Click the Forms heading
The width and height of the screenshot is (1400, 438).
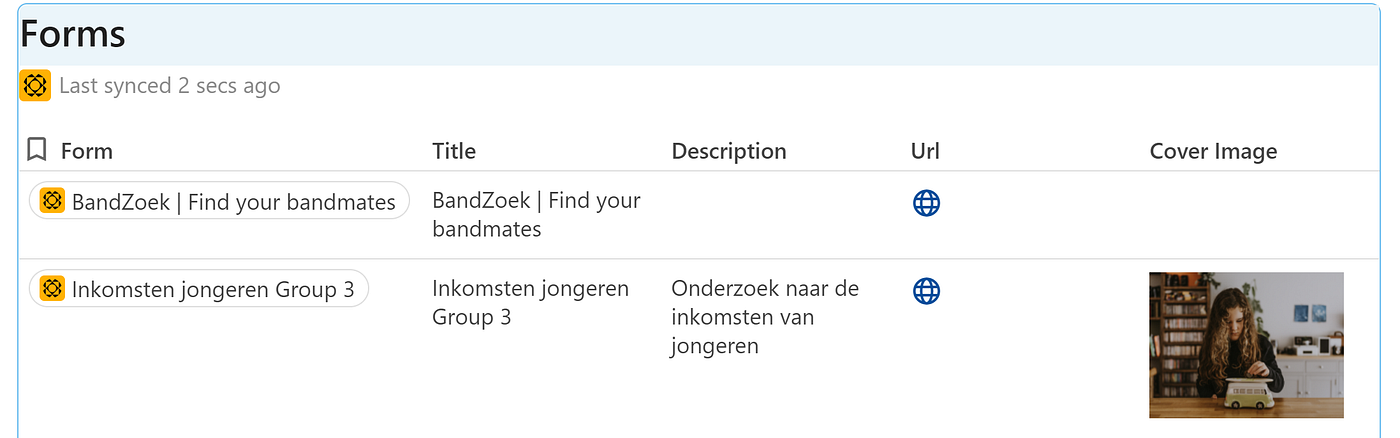coord(73,35)
